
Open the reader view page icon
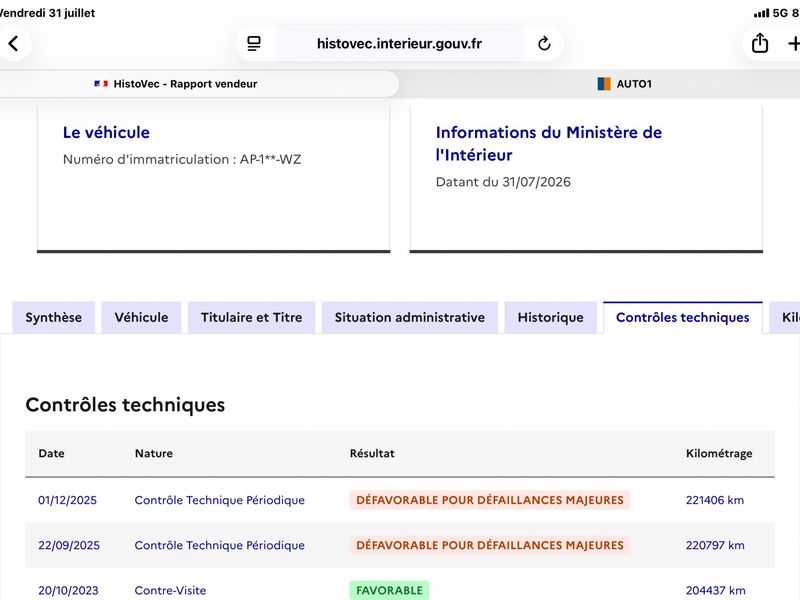254,43
